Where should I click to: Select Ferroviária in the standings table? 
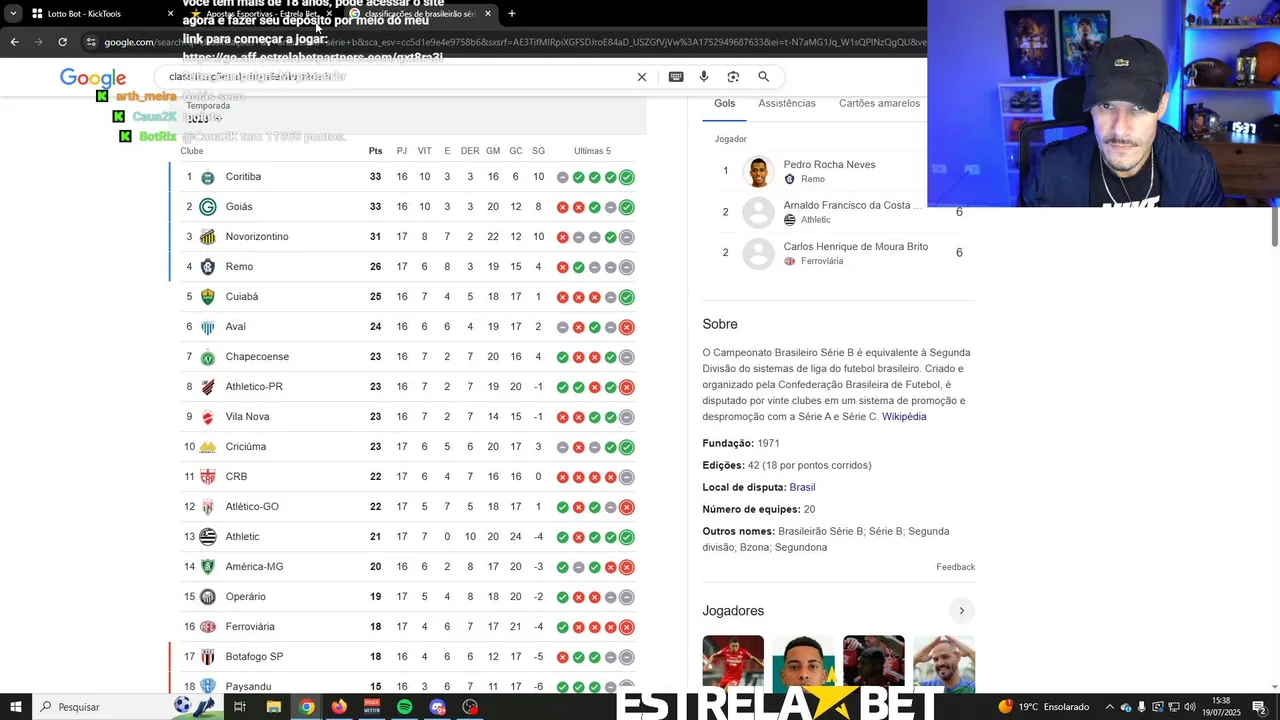point(250,627)
